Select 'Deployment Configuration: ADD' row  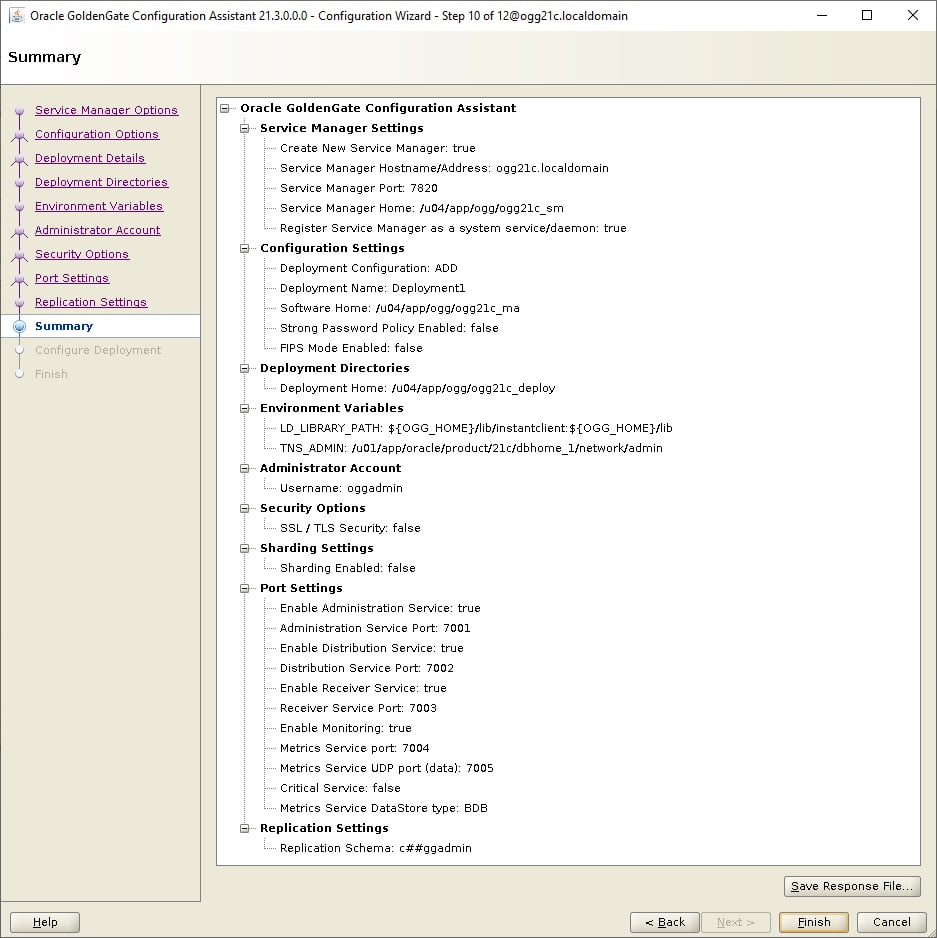tap(369, 268)
